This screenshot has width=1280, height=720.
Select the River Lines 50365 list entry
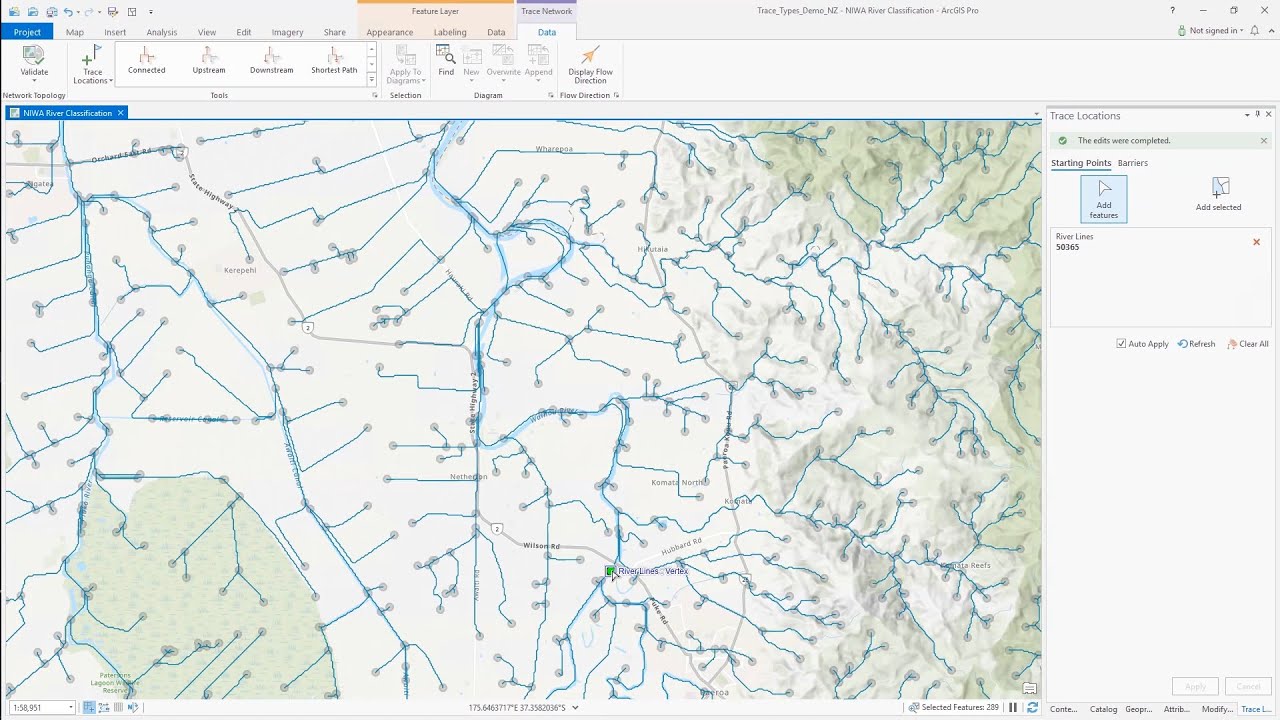pyautogui.click(x=1159, y=242)
